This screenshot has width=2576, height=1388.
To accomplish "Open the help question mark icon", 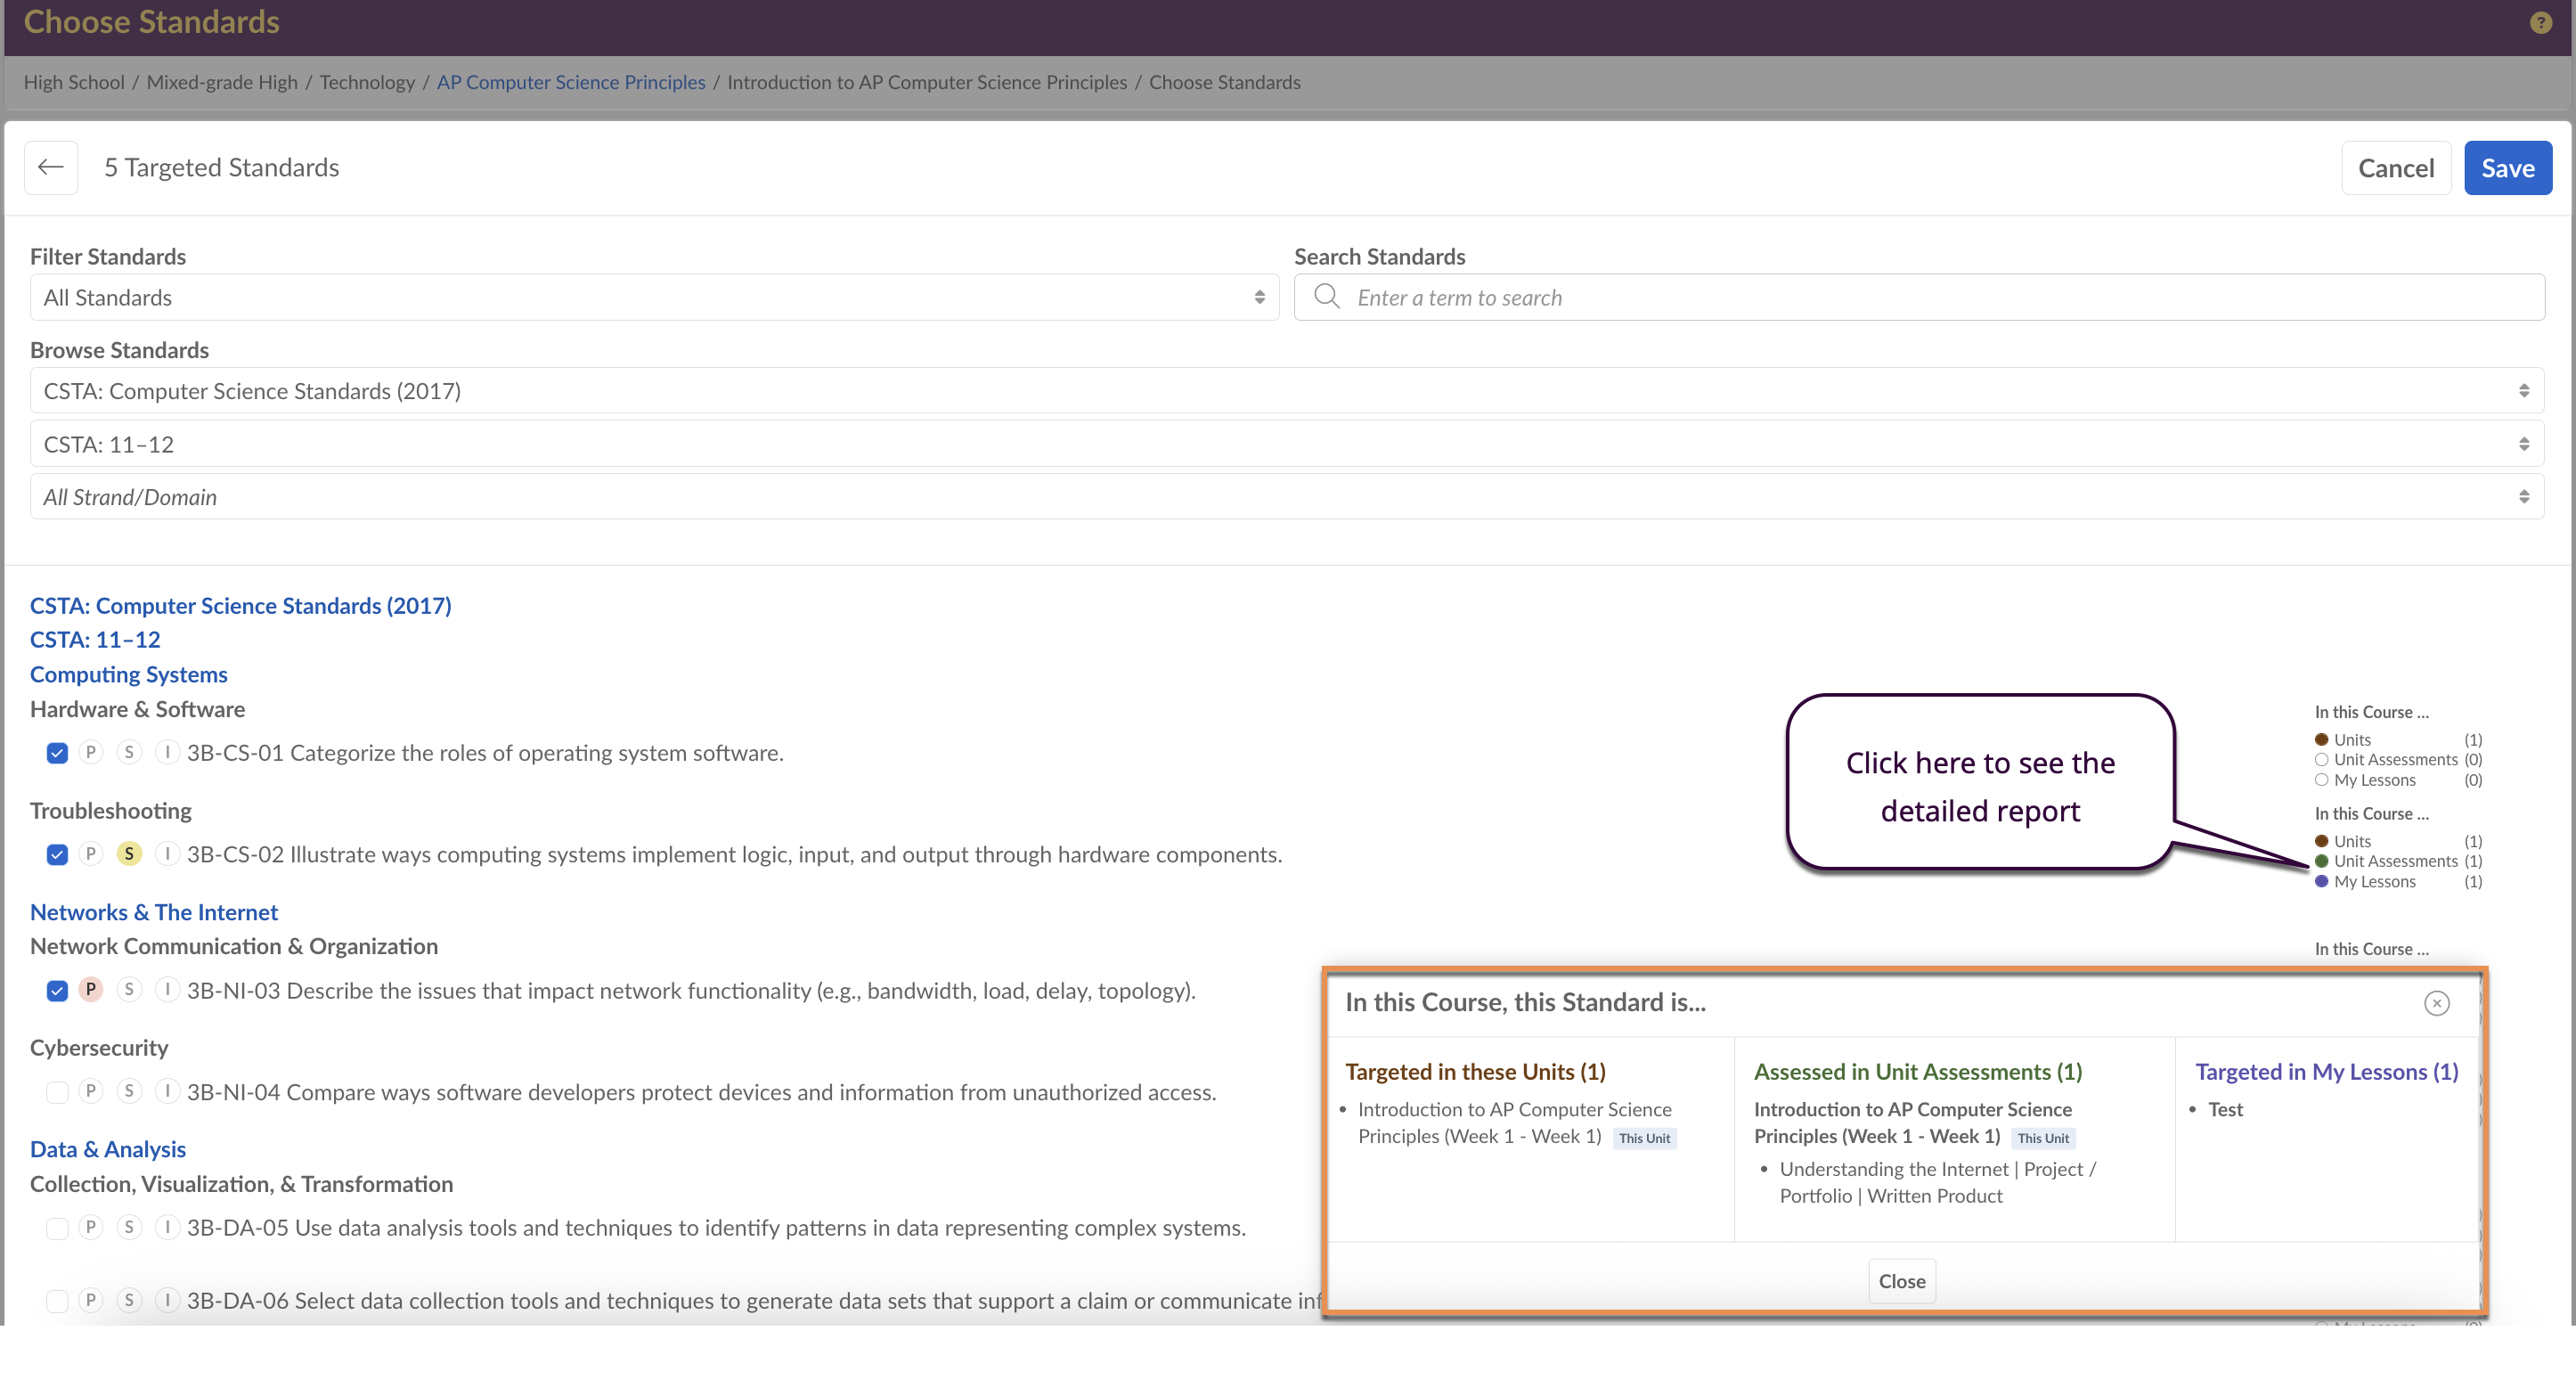I will pyautogui.click(x=2540, y=22).
